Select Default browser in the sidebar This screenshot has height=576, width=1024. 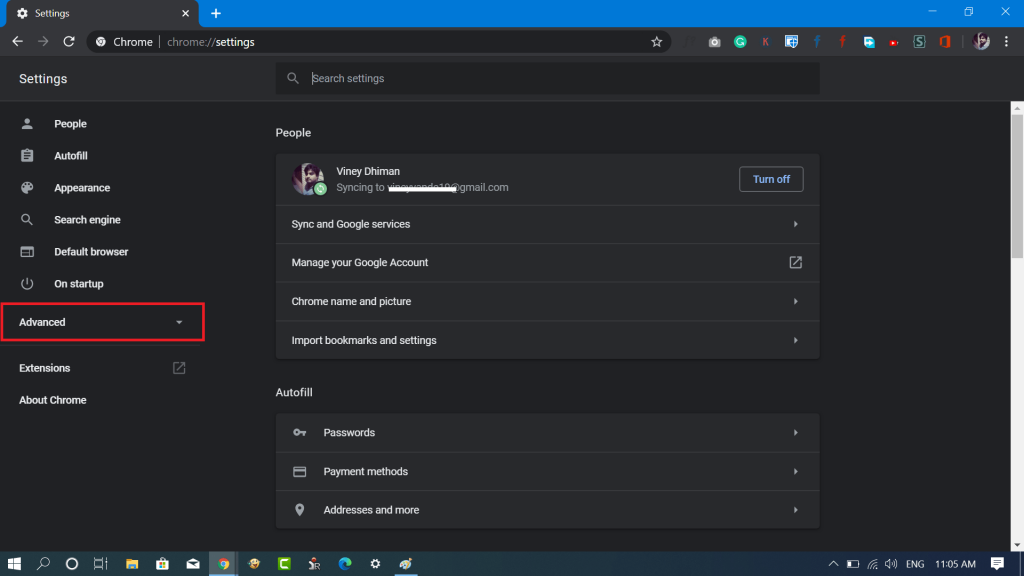91,251
